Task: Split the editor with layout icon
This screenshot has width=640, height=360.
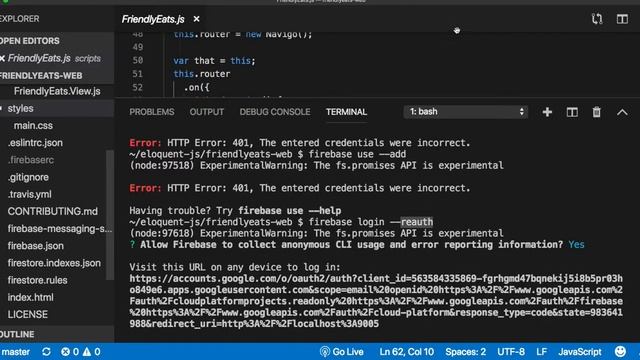Action: [x=622, y=19]
